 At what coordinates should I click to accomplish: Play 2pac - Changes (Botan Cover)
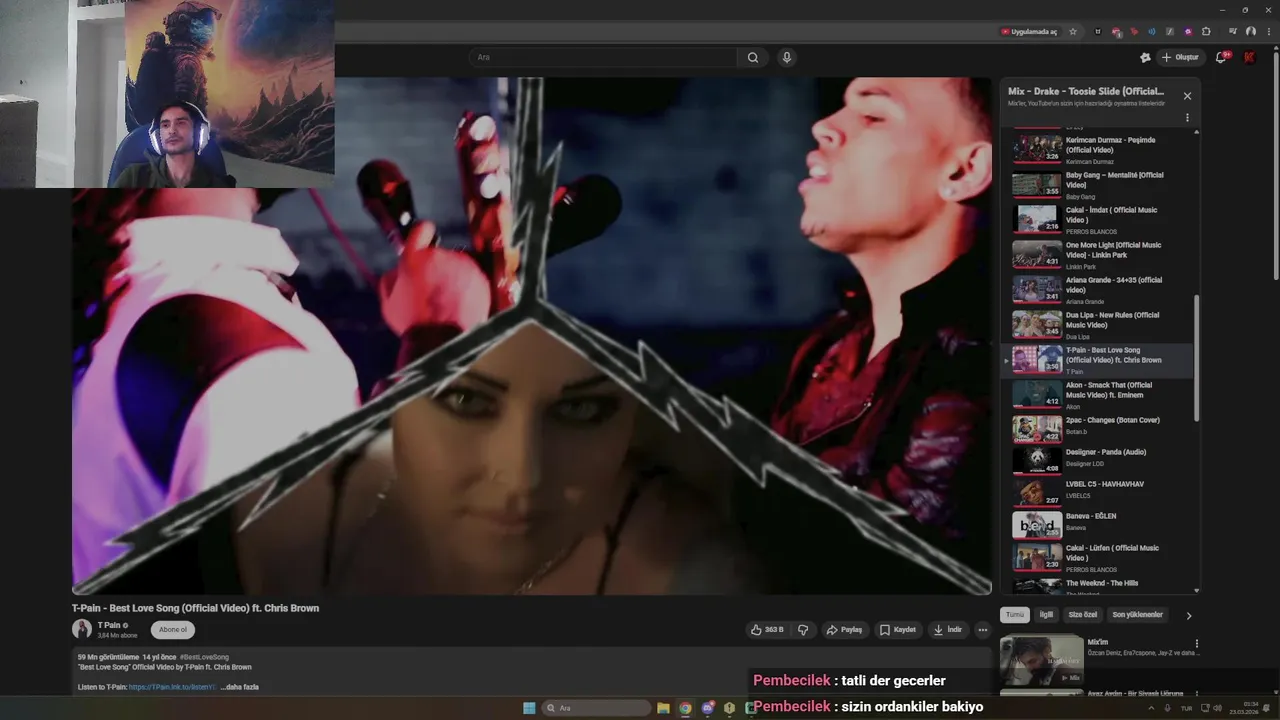pos(1097,428)
